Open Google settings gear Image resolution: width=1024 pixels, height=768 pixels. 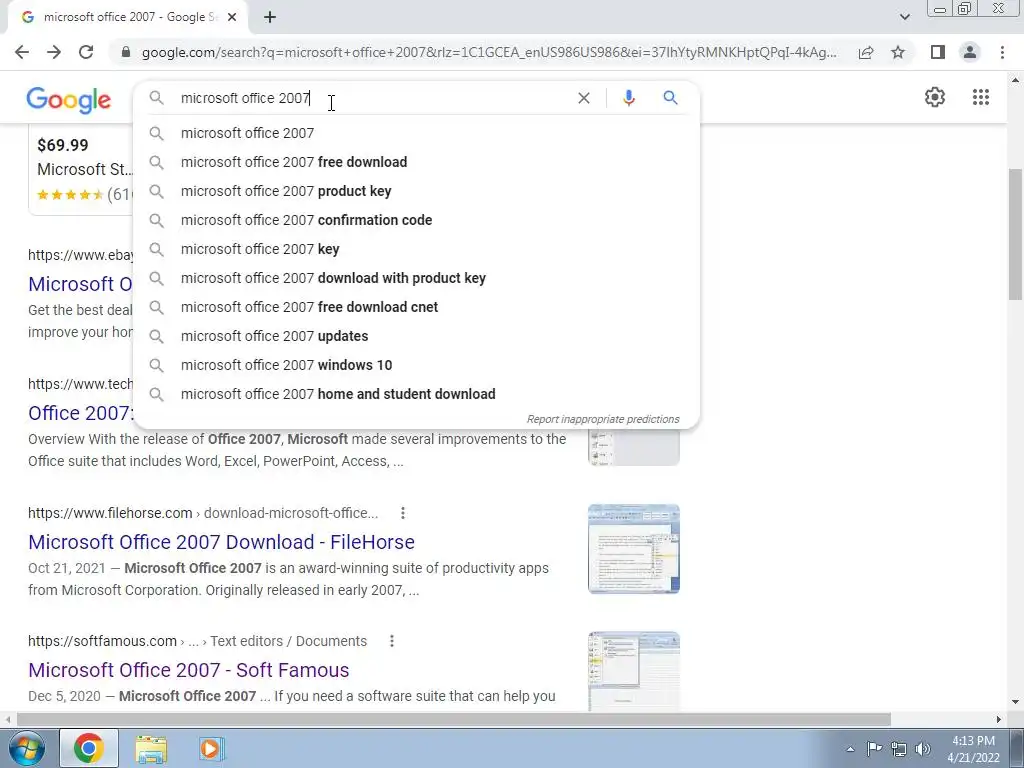935,97
